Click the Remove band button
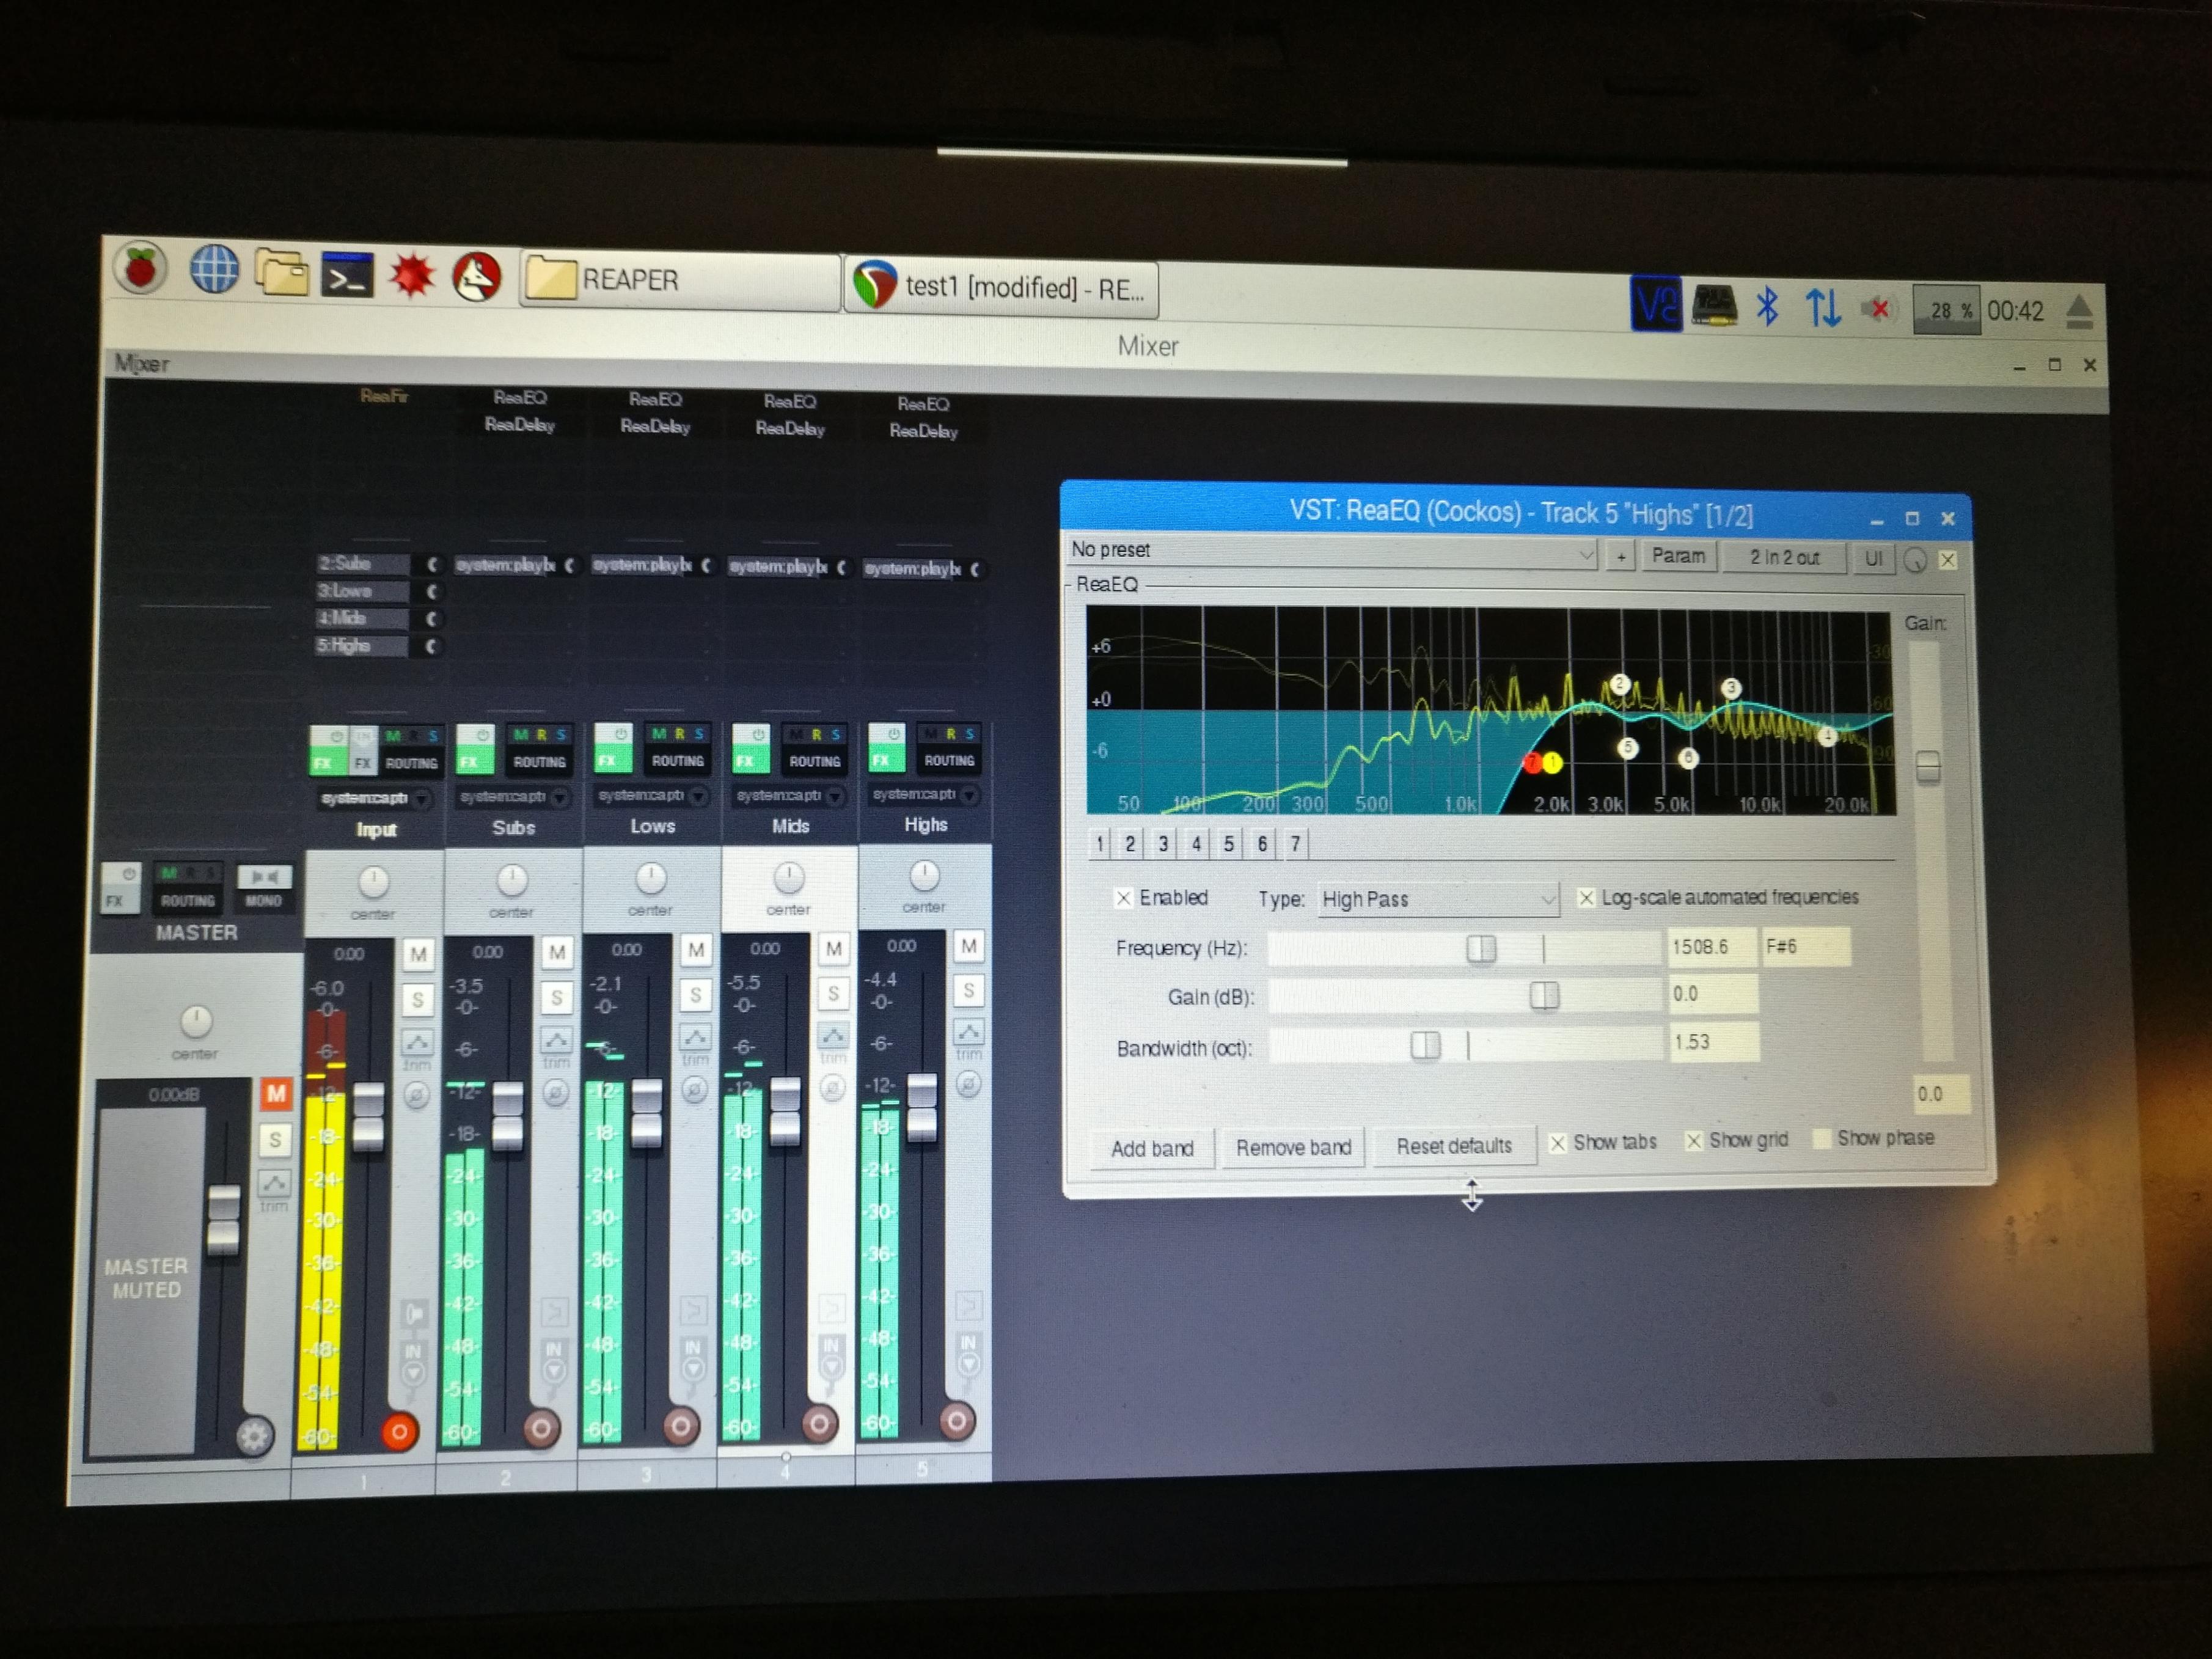Image resolution: width=2212 pixels, height=1659 pixels. [x=1293, y=1147]
